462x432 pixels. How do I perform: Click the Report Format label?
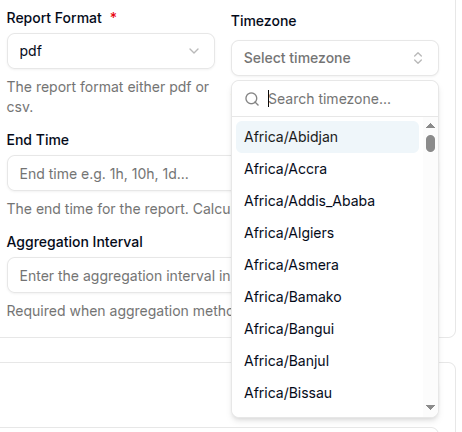[54, 18]
